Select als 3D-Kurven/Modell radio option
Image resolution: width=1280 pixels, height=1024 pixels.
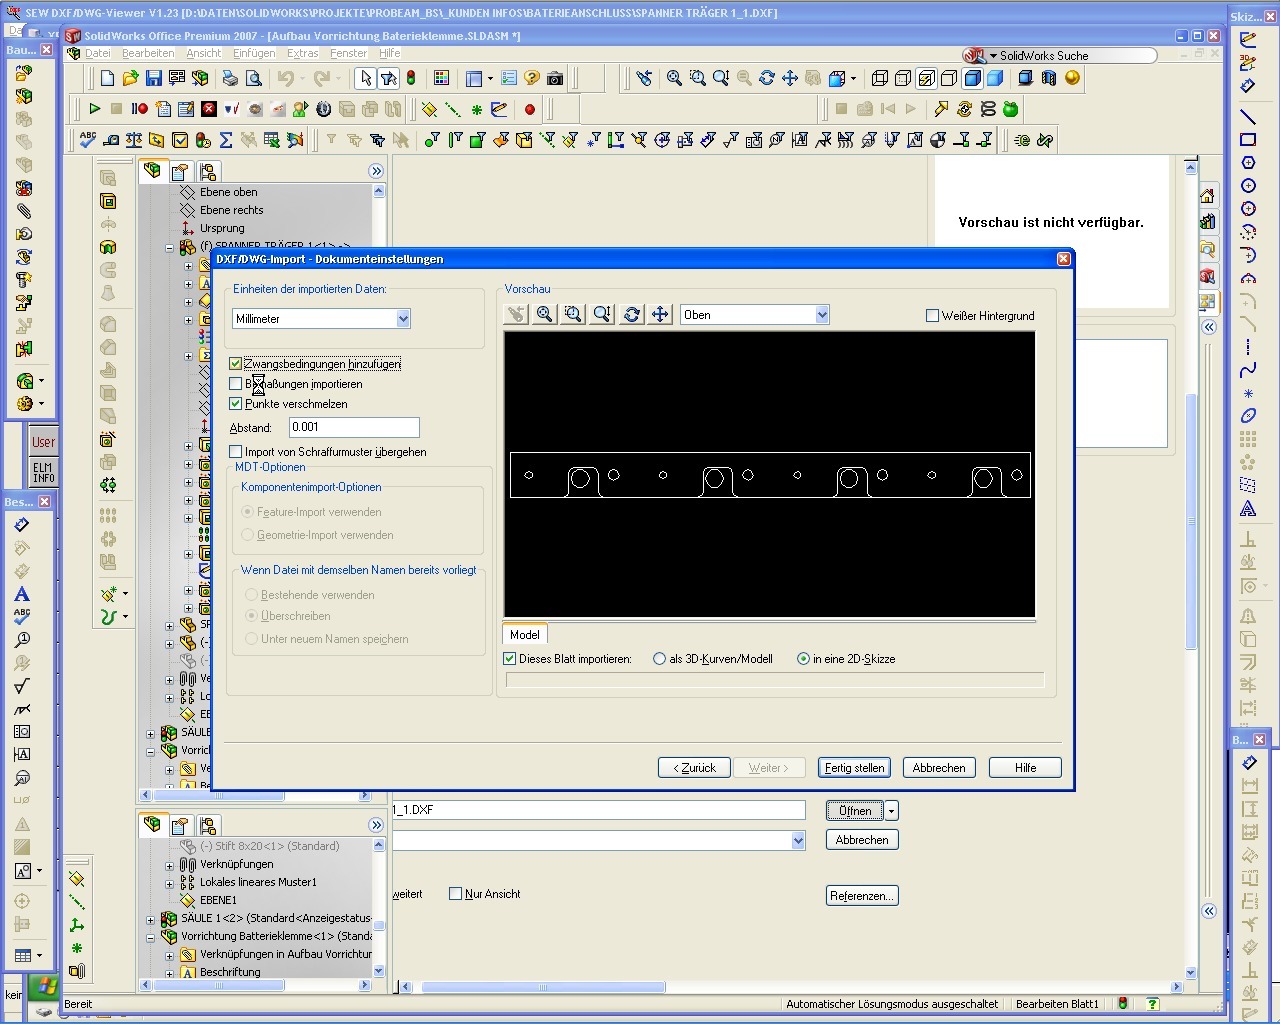coord(659,659)
